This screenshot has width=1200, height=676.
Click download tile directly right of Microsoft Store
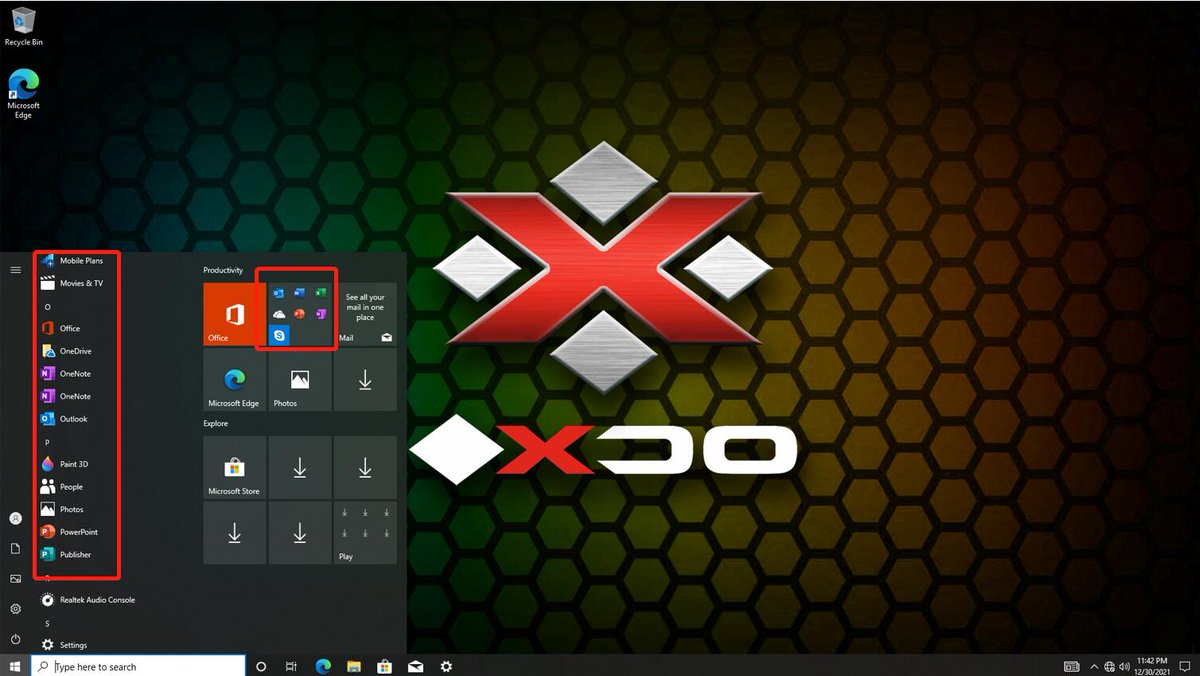pos(300,467)
